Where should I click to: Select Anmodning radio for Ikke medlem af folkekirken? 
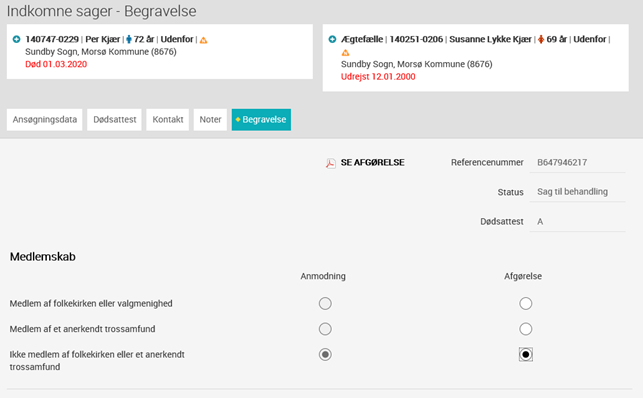click(x=325, y=355)
